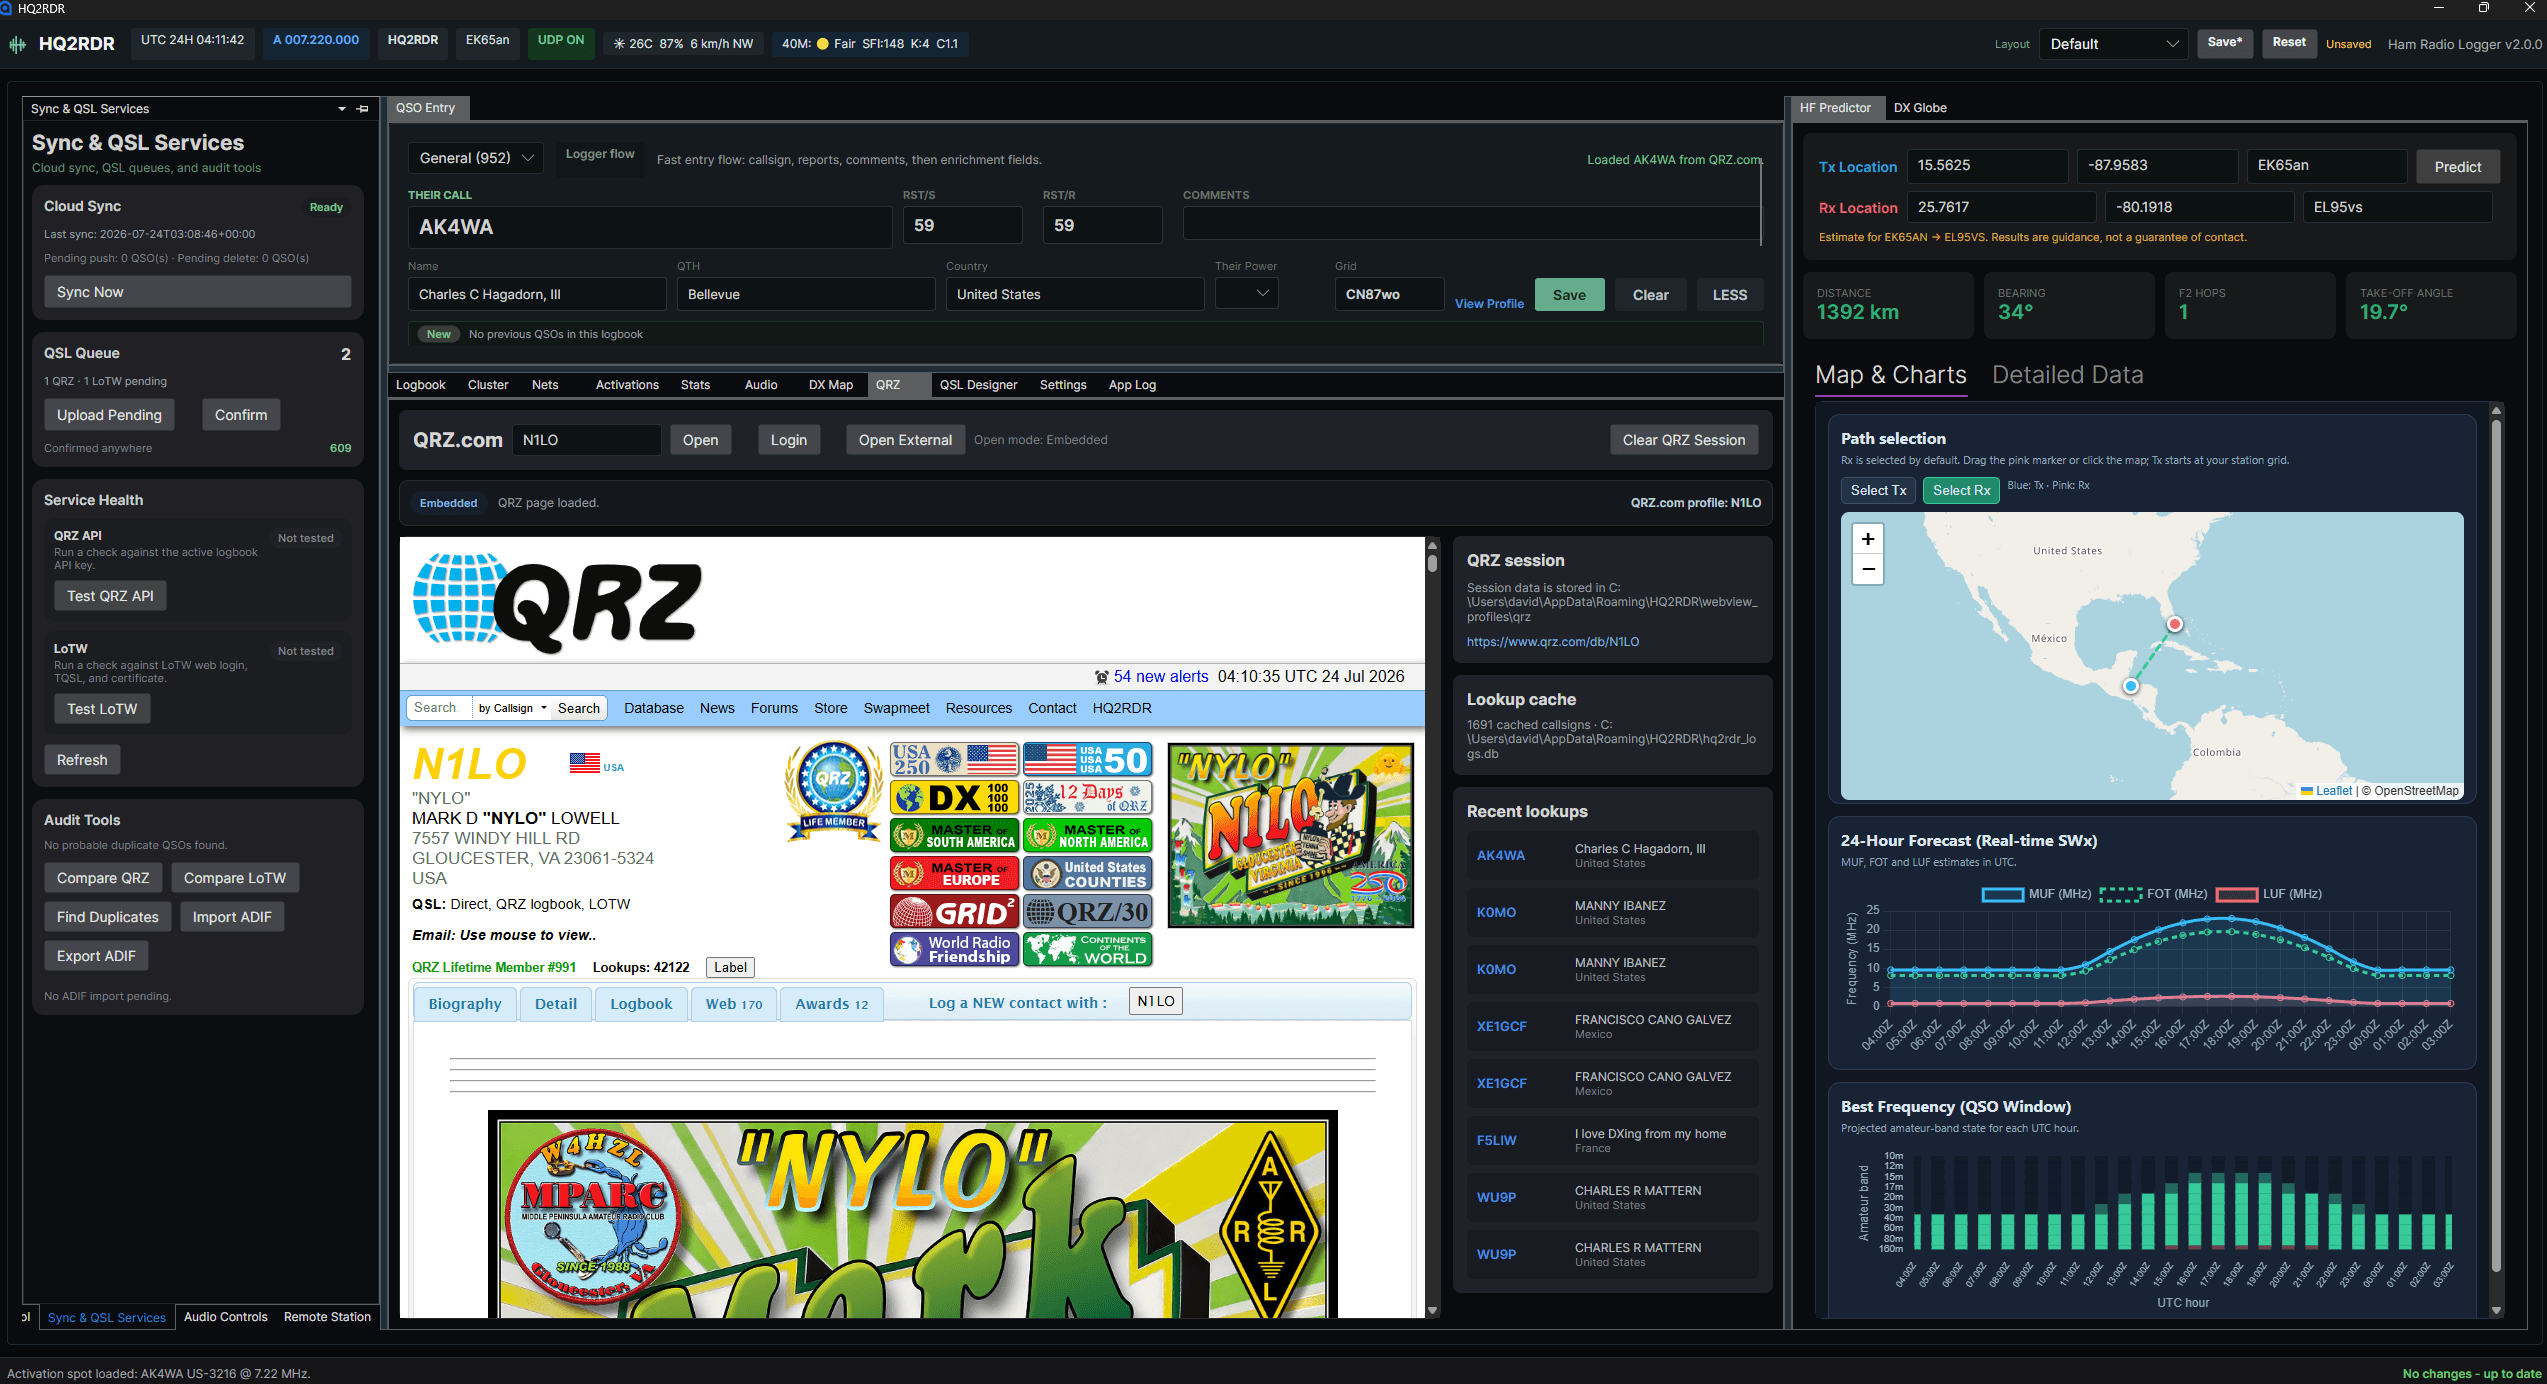Click the USA 250 award badge

954,760
